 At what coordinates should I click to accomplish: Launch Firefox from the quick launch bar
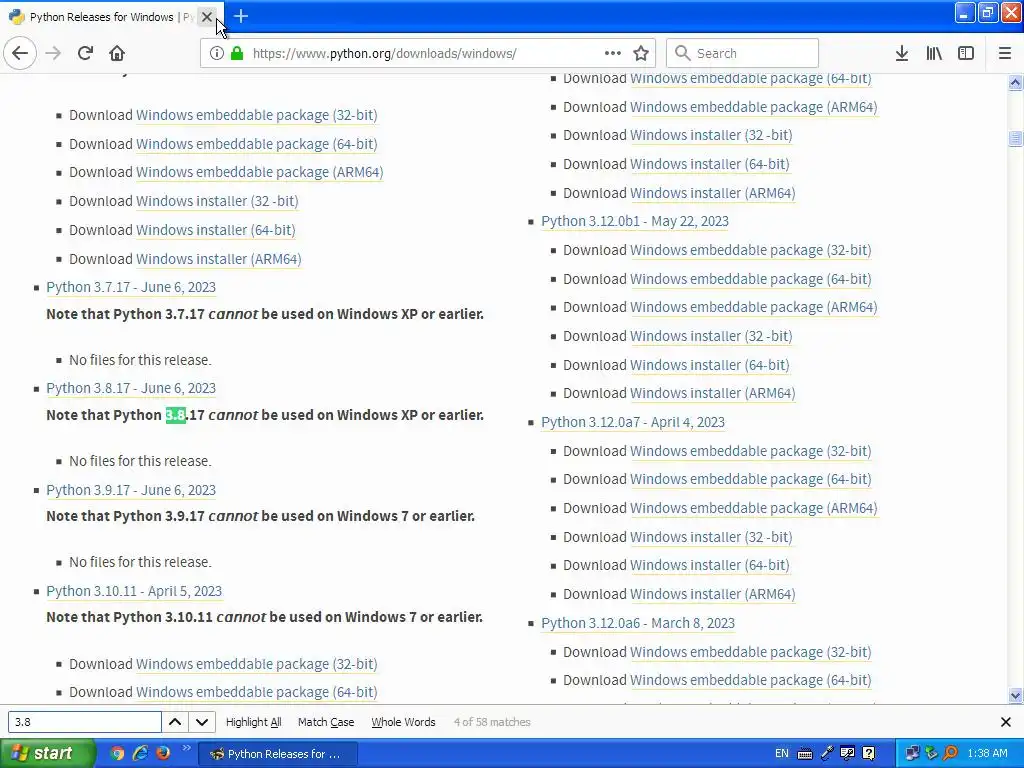(163, 753)
